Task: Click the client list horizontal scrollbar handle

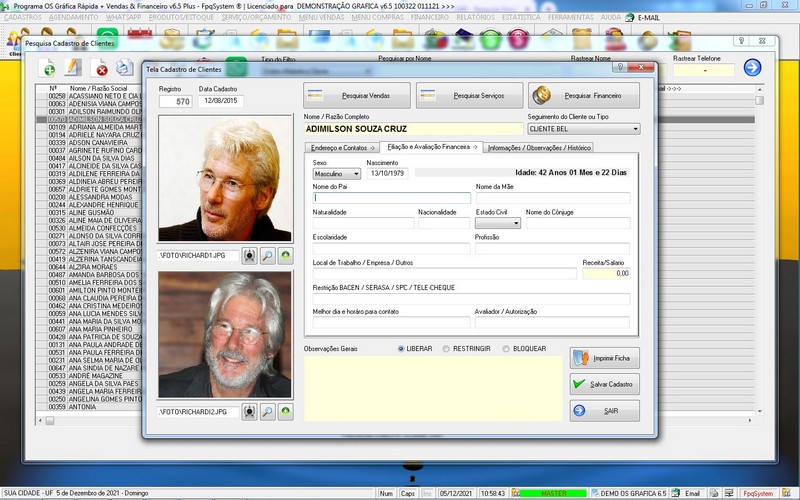Action: tap(50, 421)
